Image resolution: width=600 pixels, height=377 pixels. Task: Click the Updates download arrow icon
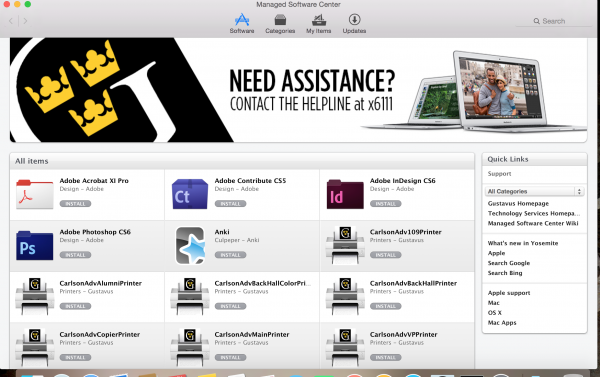point(354,20)
